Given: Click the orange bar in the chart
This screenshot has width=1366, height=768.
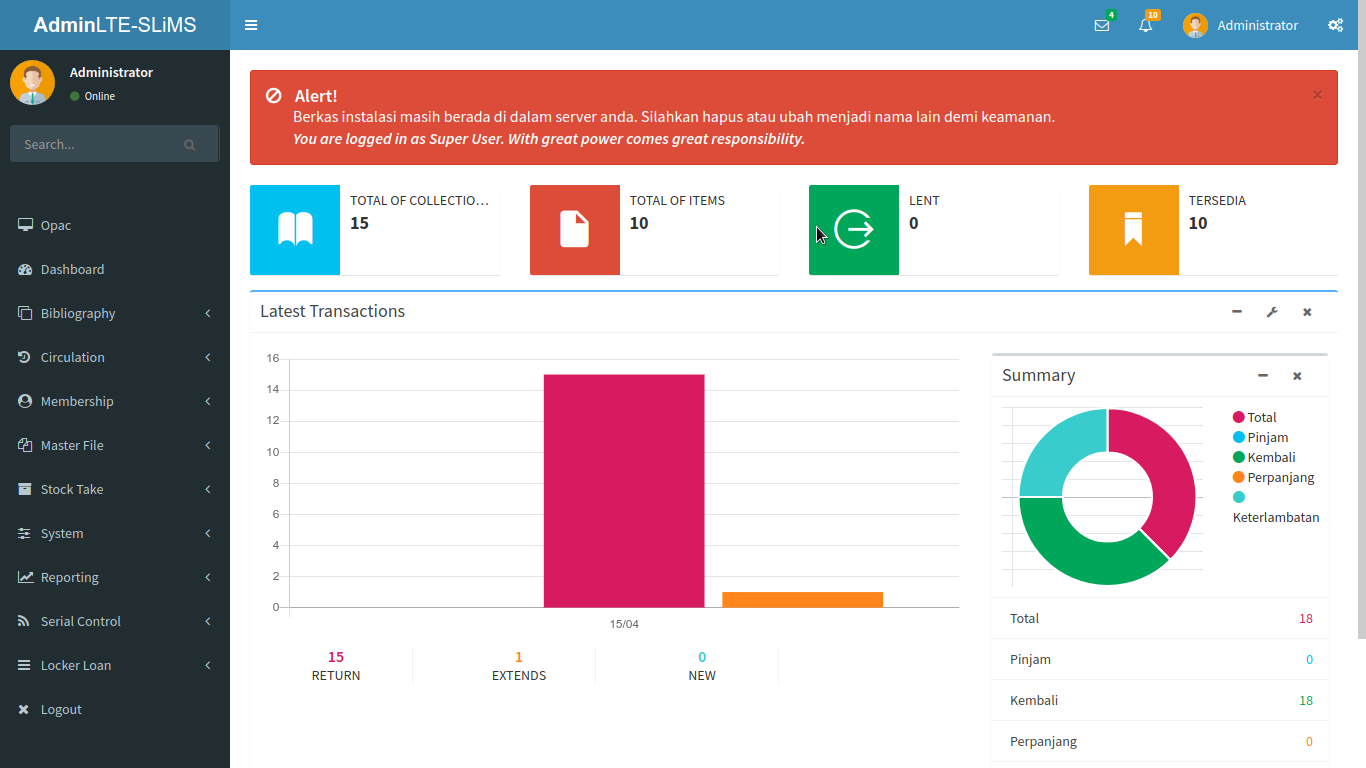Looking at the screenshot, I should click(802, 599).
